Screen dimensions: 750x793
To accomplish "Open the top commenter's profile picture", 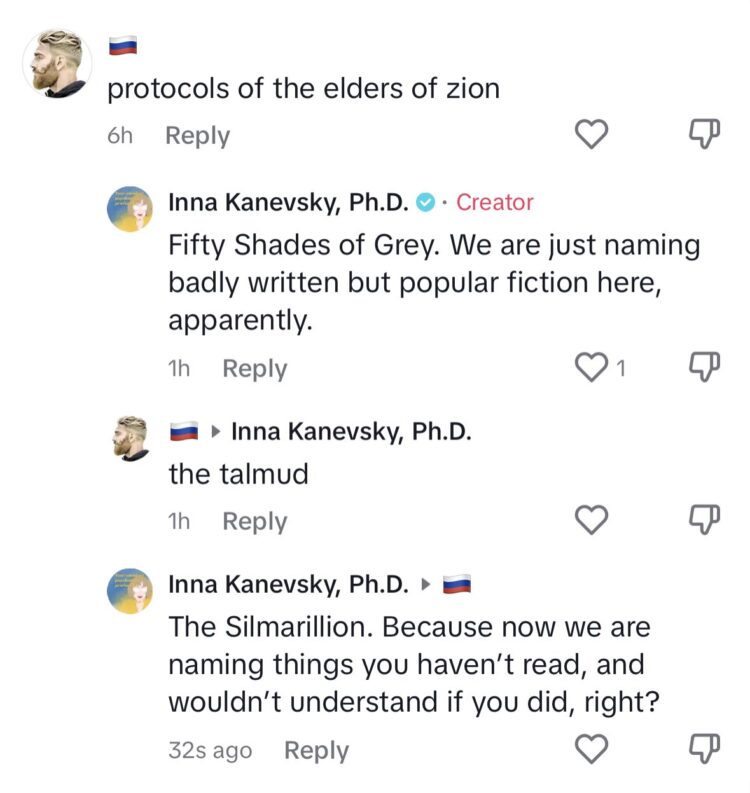I will click(57, 60).
